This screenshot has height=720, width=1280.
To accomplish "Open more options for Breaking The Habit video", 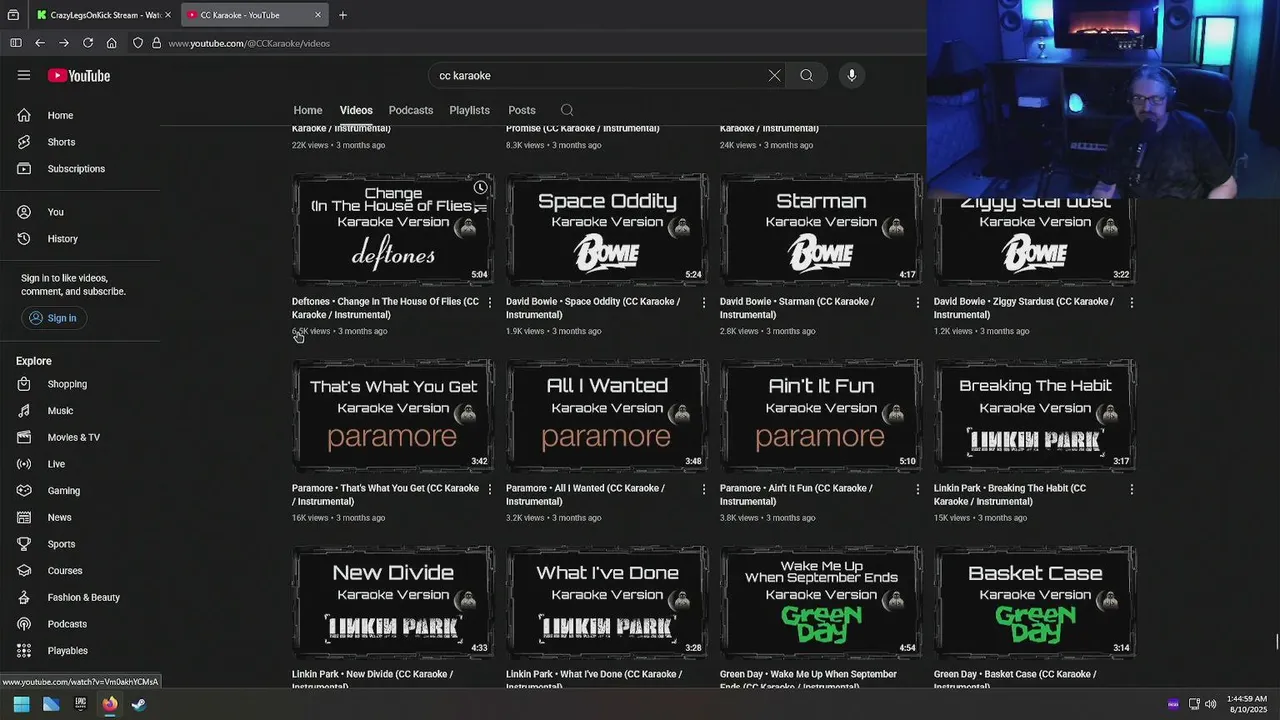I will [1132, 489].
